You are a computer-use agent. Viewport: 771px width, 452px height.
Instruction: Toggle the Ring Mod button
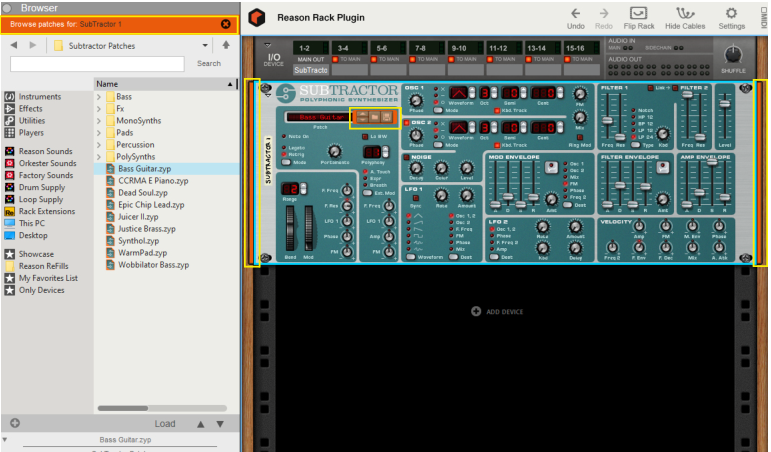pyautogui.click(x=580, y=138)
